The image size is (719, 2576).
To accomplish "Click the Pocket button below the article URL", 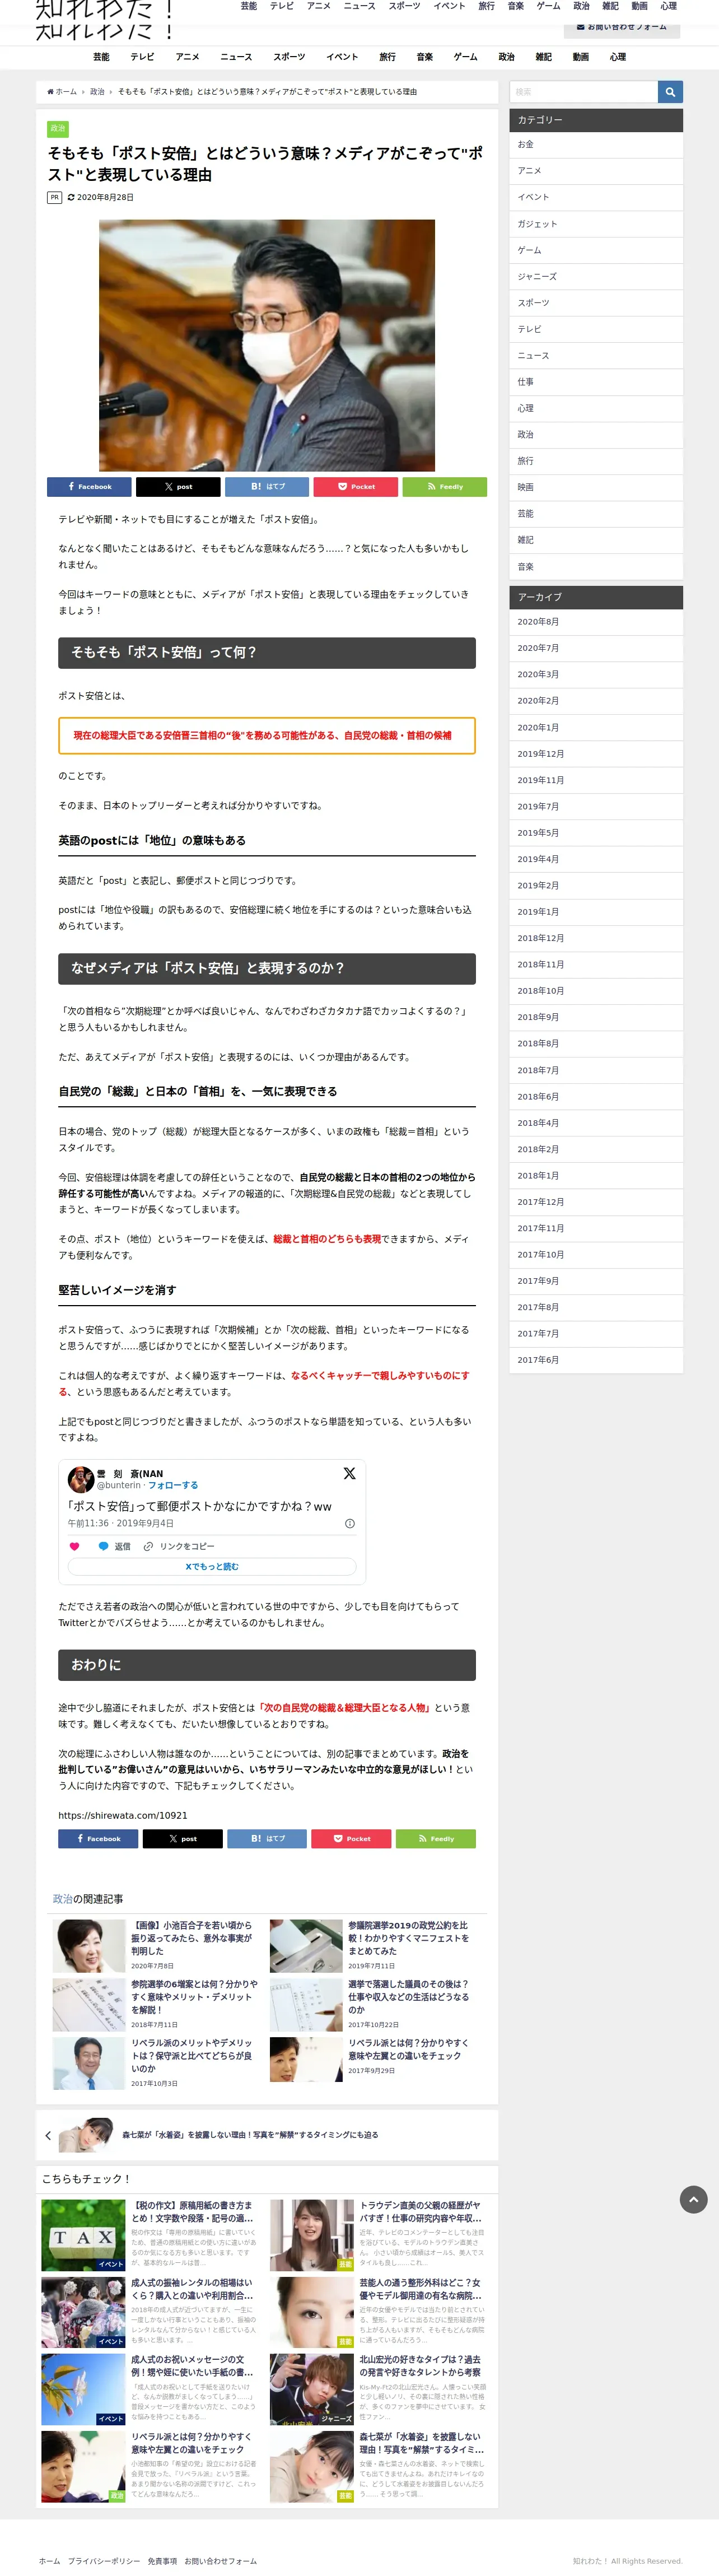I will point(351,1839).
